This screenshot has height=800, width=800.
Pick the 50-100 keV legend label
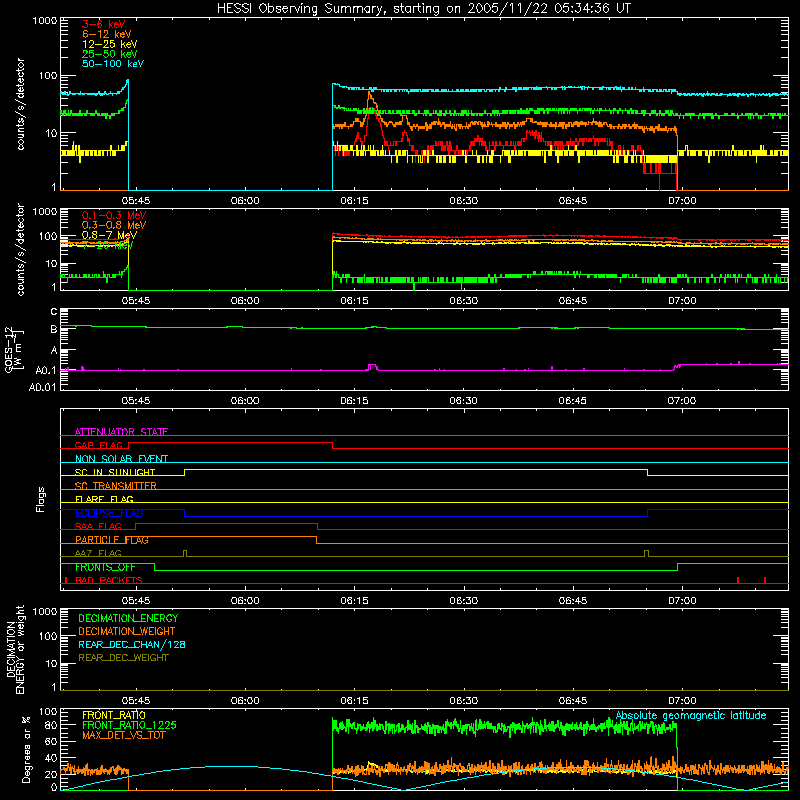113,64
